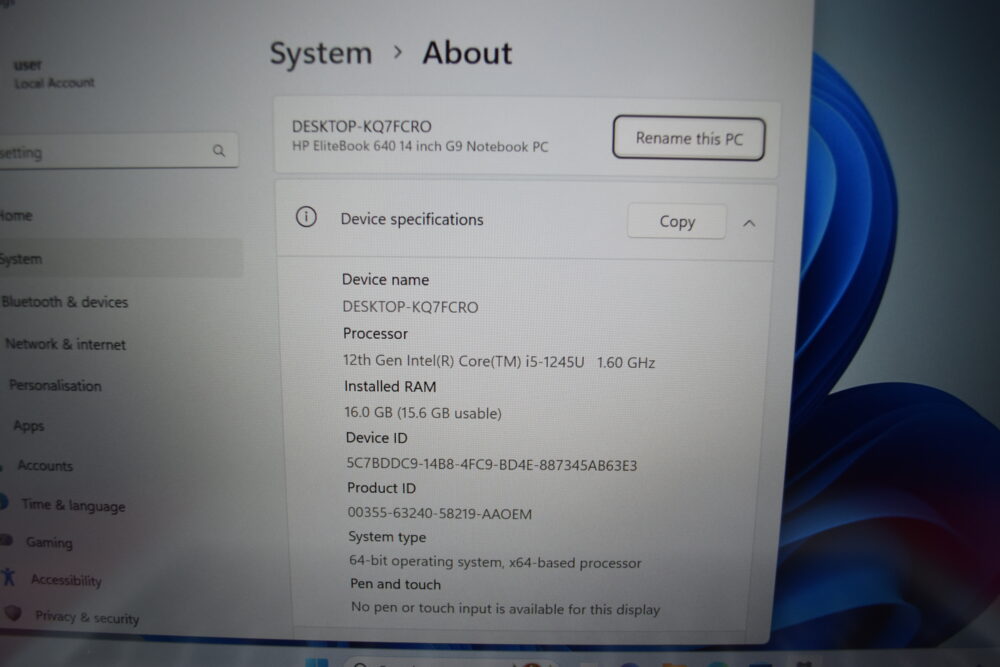
Task: Click the Device specifications info icon
Action: click(x=306, y=217)
